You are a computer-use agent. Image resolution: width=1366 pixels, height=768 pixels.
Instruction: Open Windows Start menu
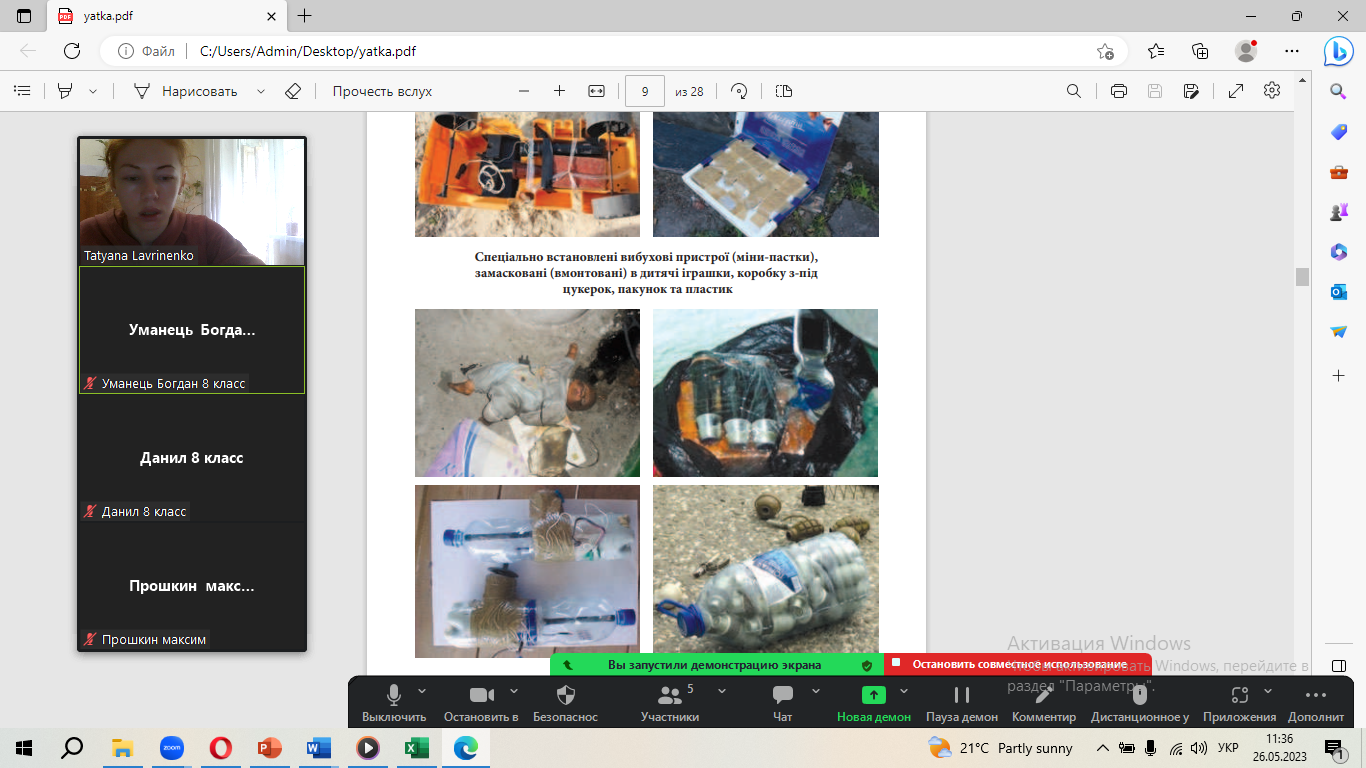(23, 747)
